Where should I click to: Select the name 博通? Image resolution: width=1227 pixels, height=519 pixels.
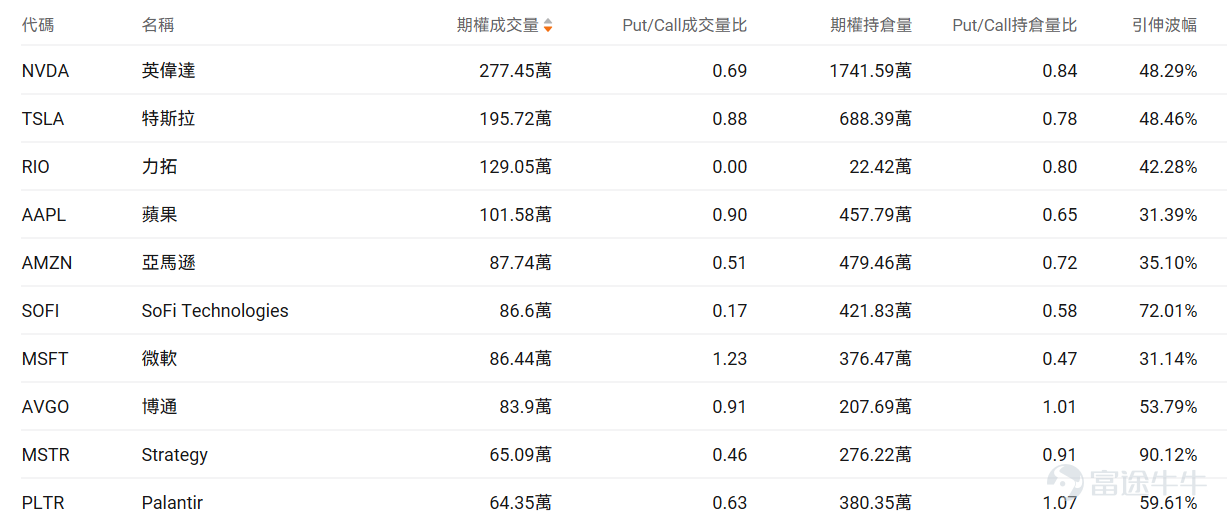click(160, 407)
